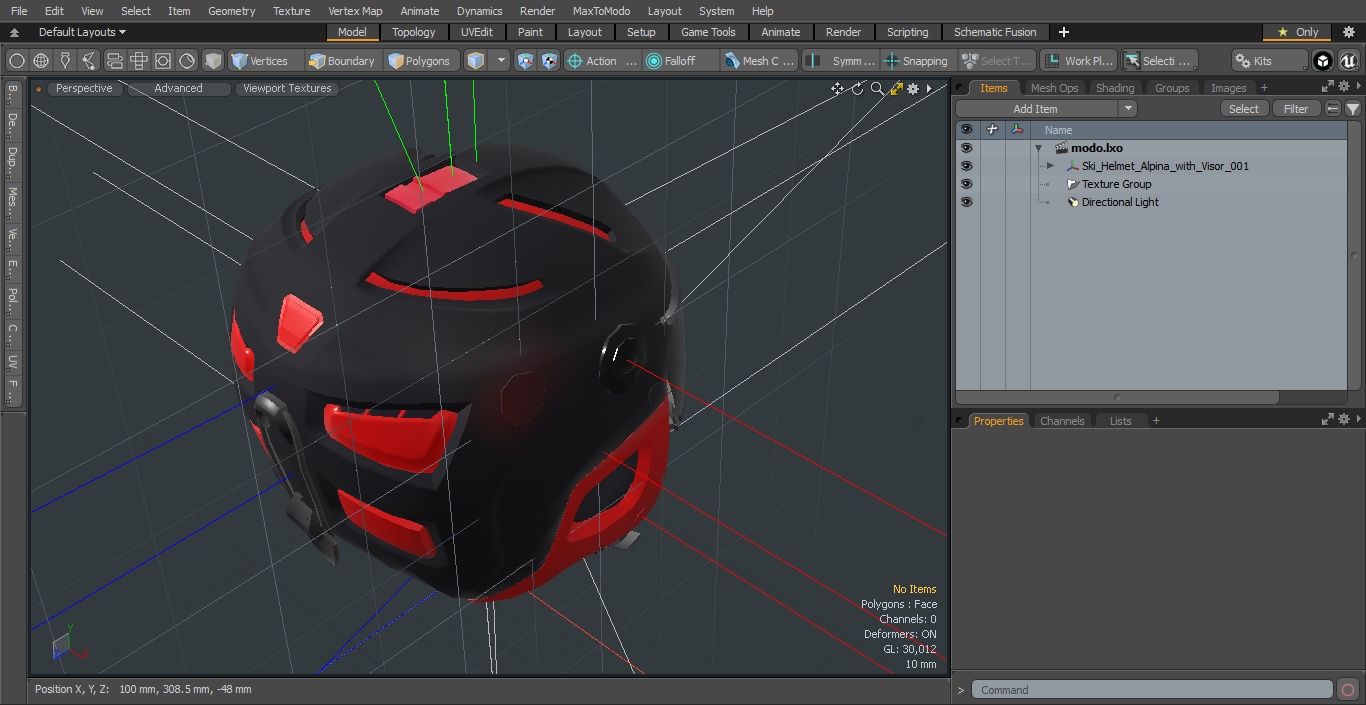The image size is (1366, 705).
Task: Click into the Command input field
Action: 1152,690
